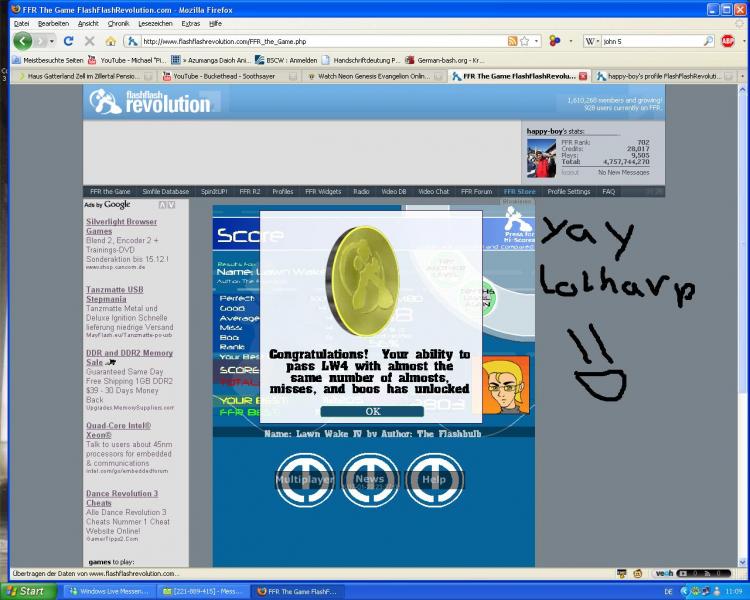Open Profiles nav link
The image size is (750, 600).
[x=283, y=191]
